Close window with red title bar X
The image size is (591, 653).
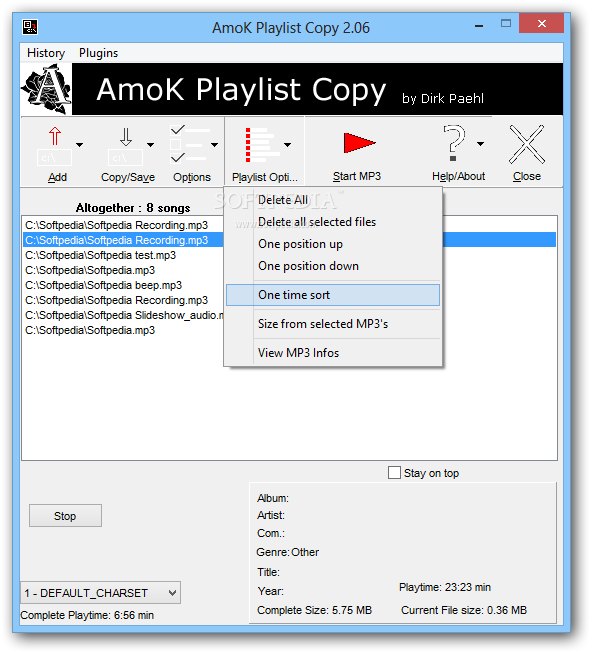(541, 23)
